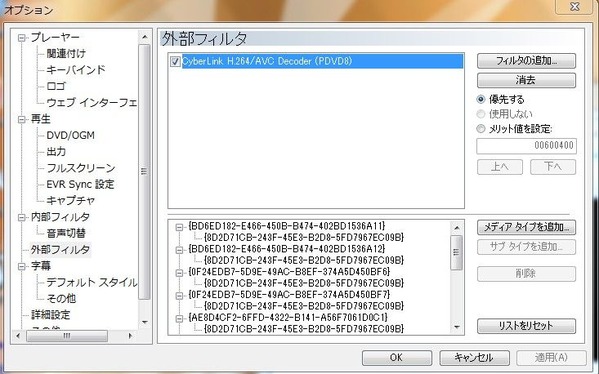Select the 使用しない radio button
Image resolution: width=599 pixels, height=374 pixels.
(x=481, y=114)
